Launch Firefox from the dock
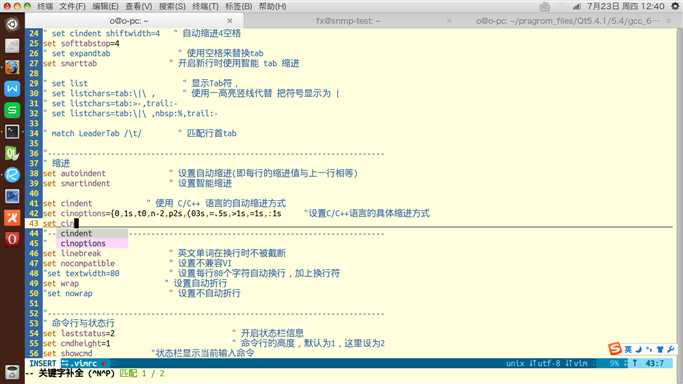This screenshot has height=384, width=683. tap(12, 67)
